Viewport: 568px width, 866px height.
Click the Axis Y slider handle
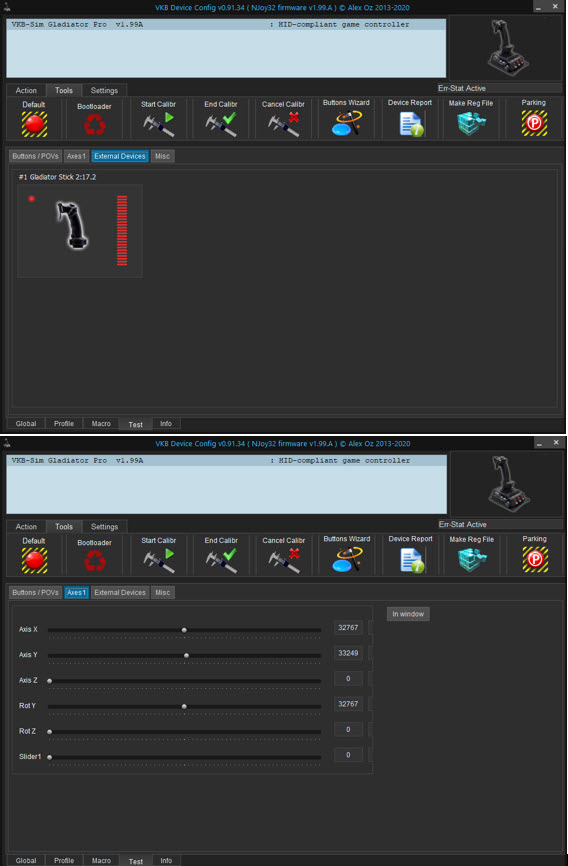tap(186, 655)
